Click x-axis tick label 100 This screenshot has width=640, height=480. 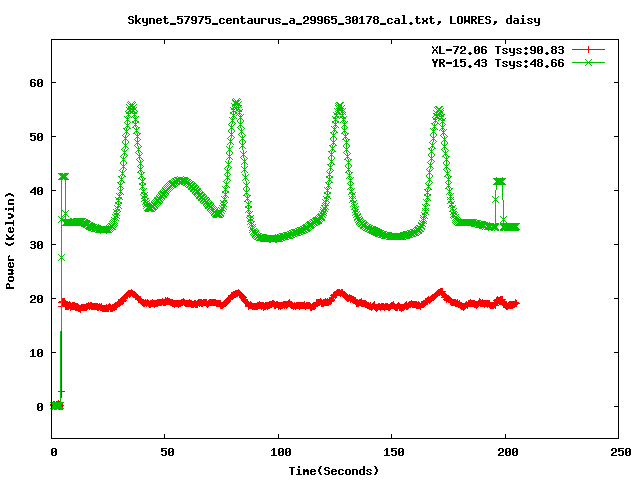[x=280, y=452]
